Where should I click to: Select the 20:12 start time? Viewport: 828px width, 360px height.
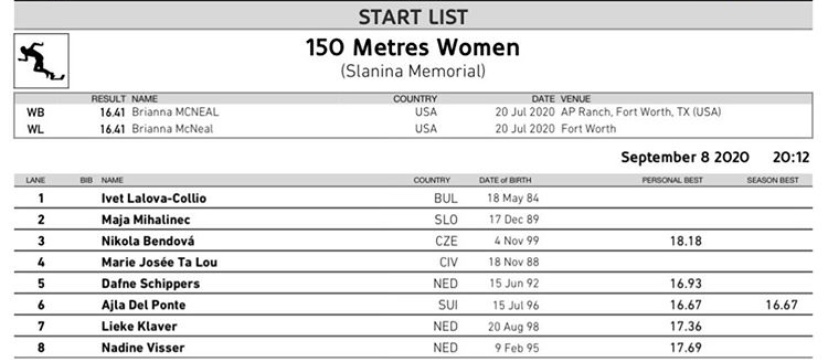(x=791, y=157)
